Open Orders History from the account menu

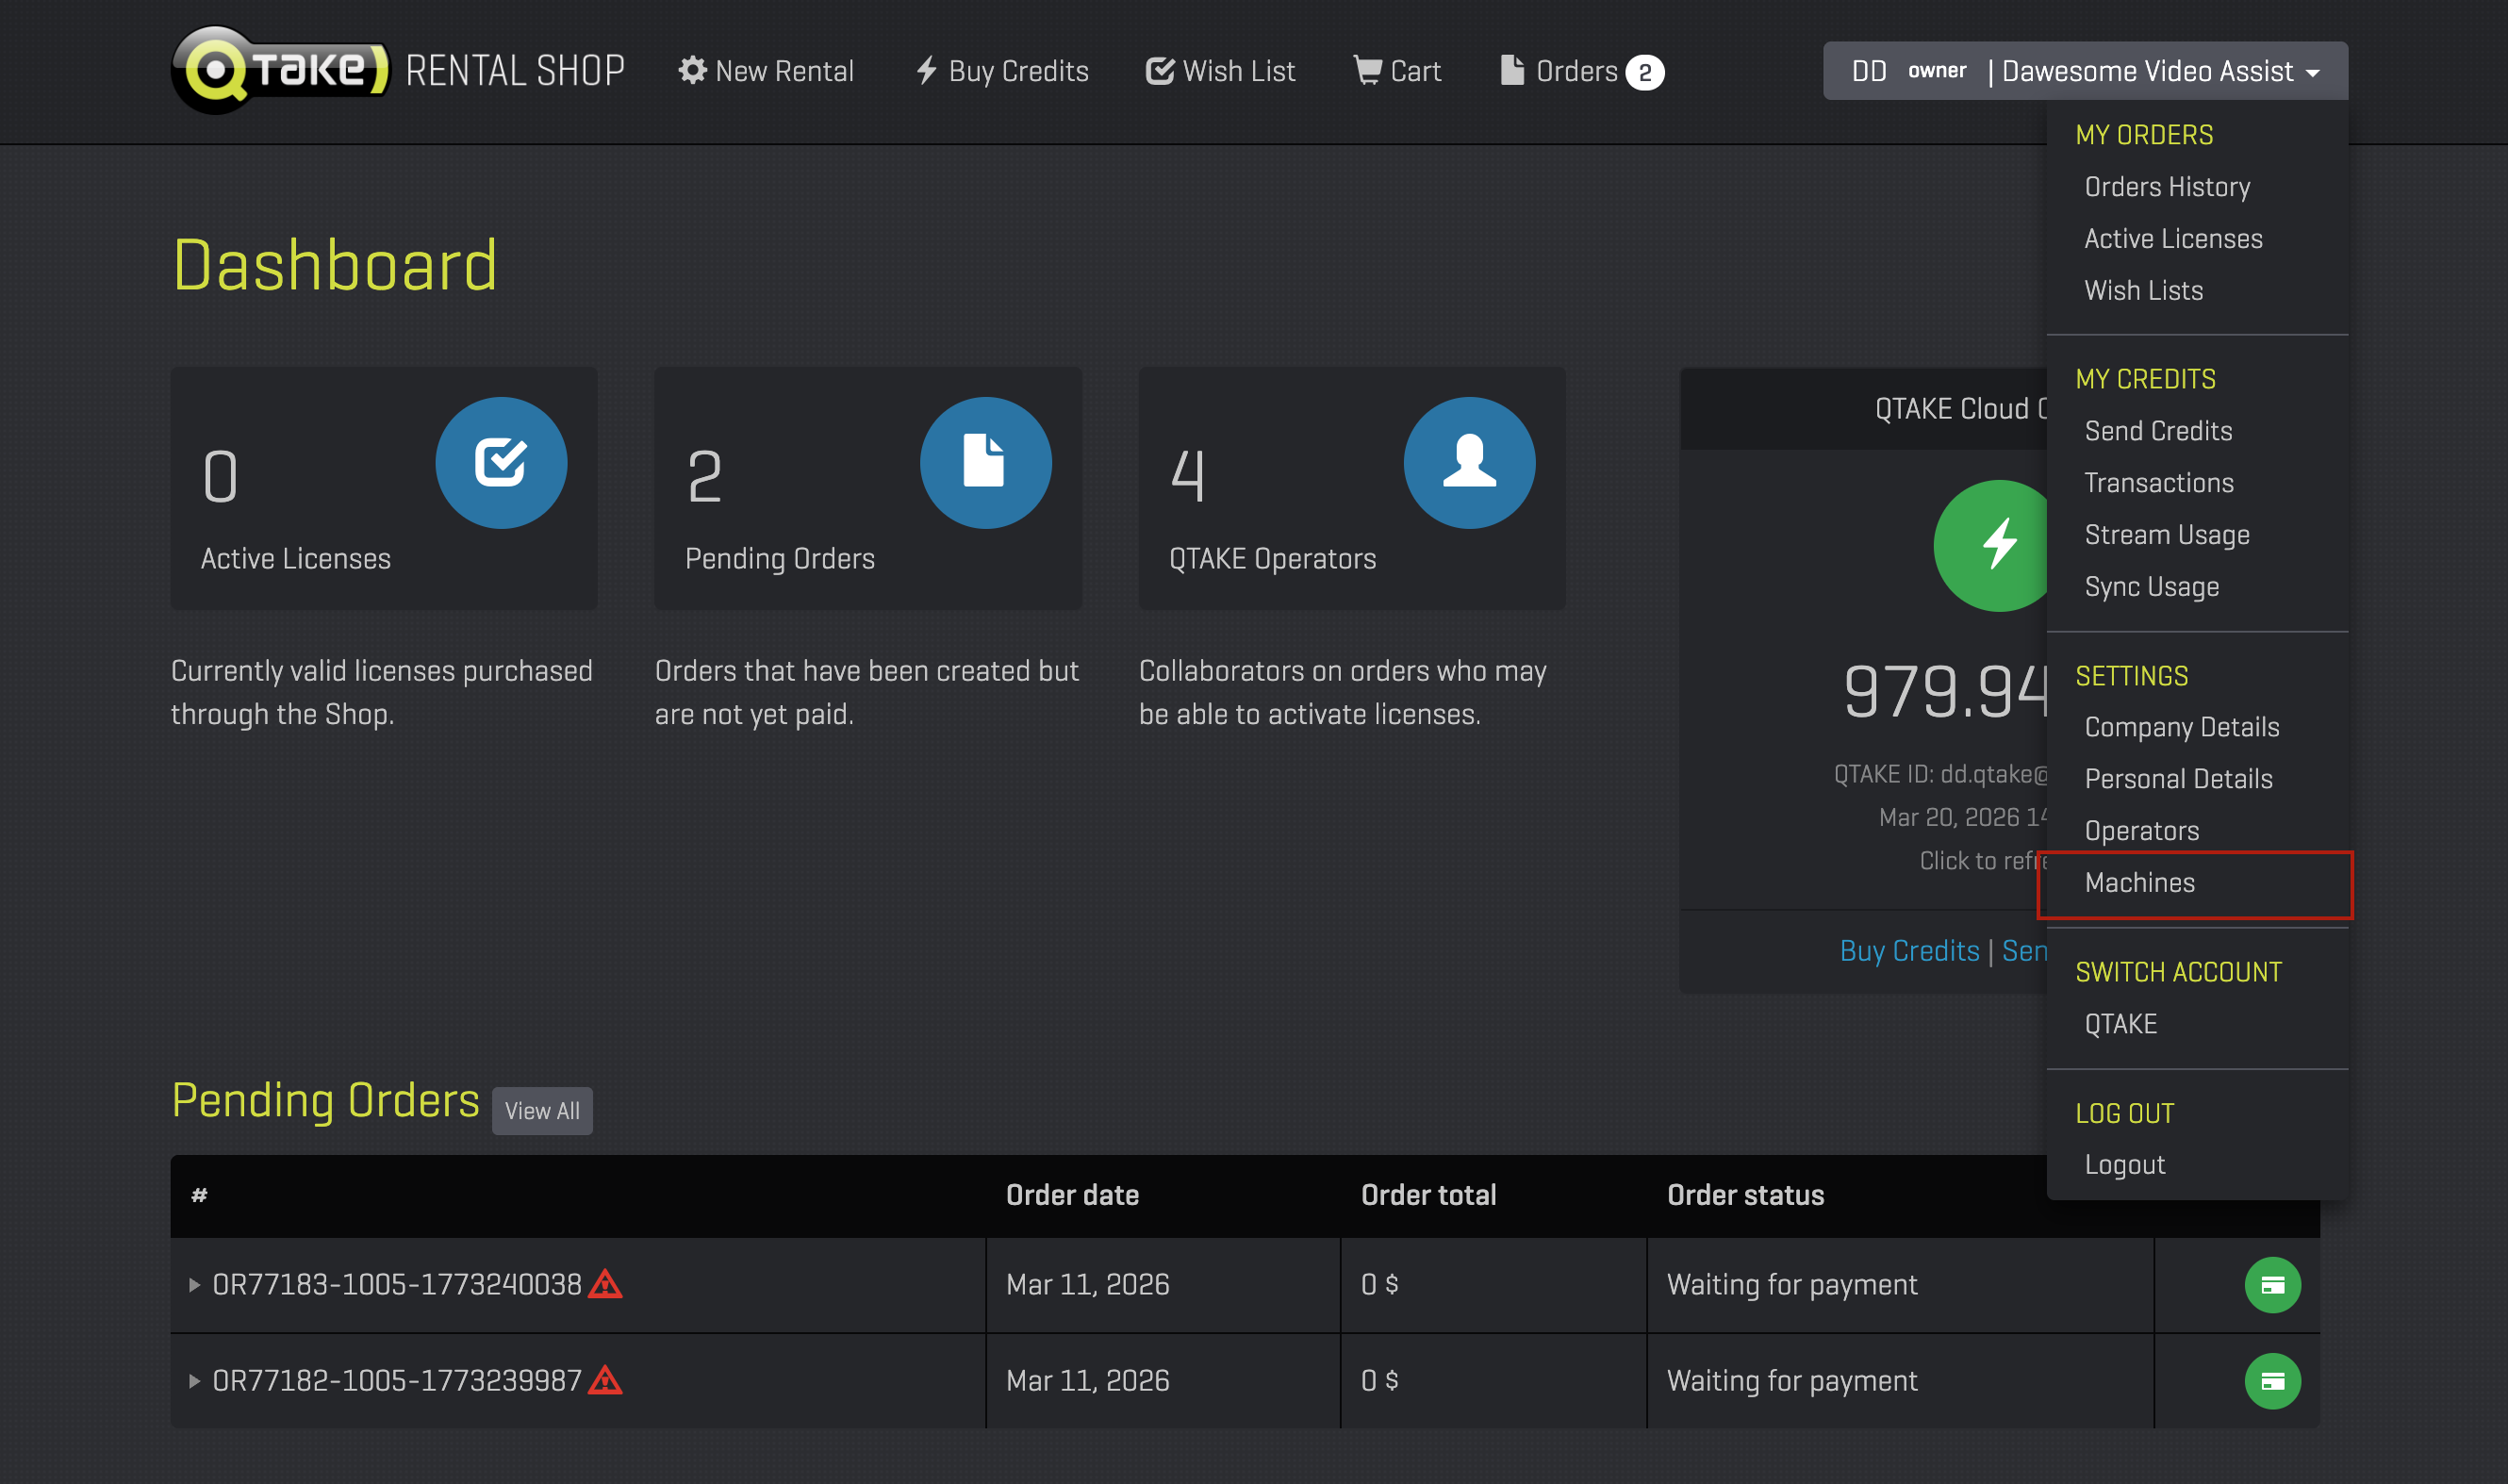coord(2167,187)
